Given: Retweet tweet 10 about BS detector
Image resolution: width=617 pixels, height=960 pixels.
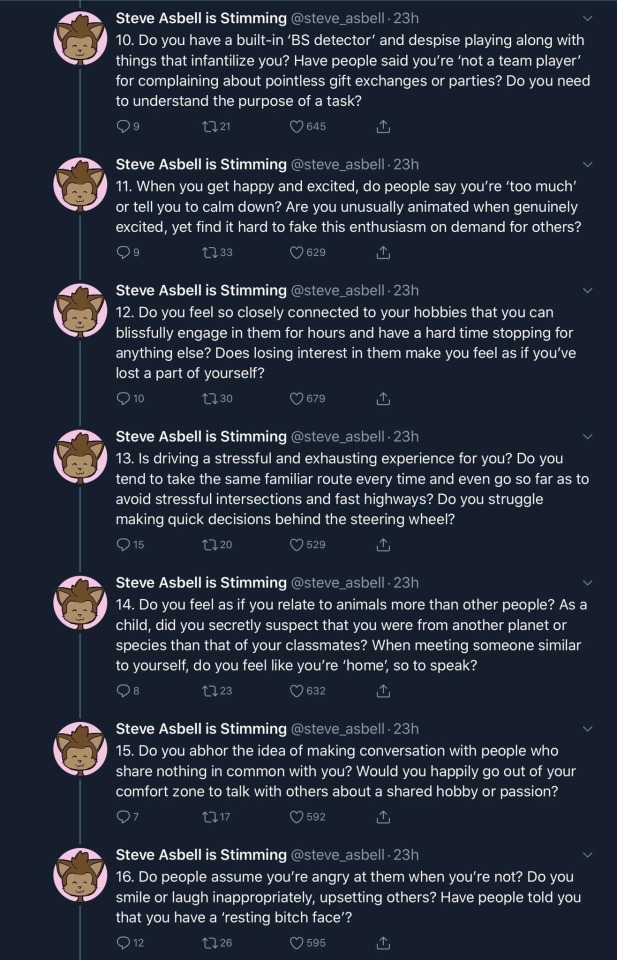Looking at the screenshot, I should (209, 127).
